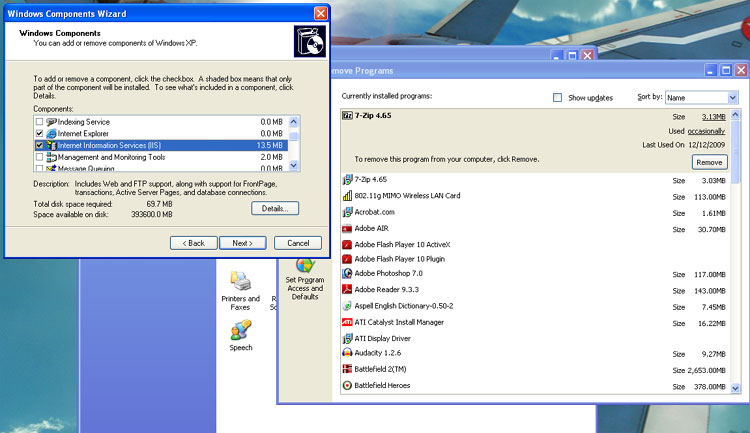
Task: Select 'Indexing Service' component row text
Action: tap(84, 122)
